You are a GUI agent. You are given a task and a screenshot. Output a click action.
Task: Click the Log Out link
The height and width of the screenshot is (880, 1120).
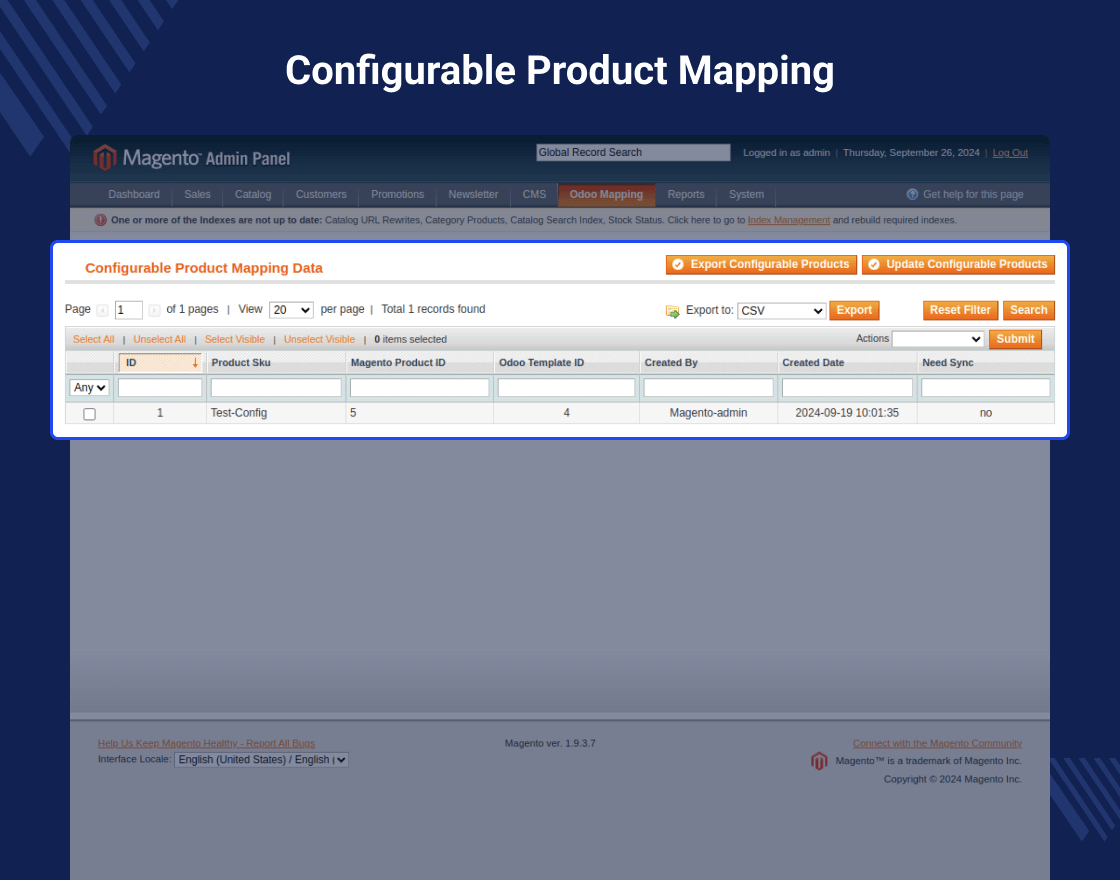pos(1010,153)
